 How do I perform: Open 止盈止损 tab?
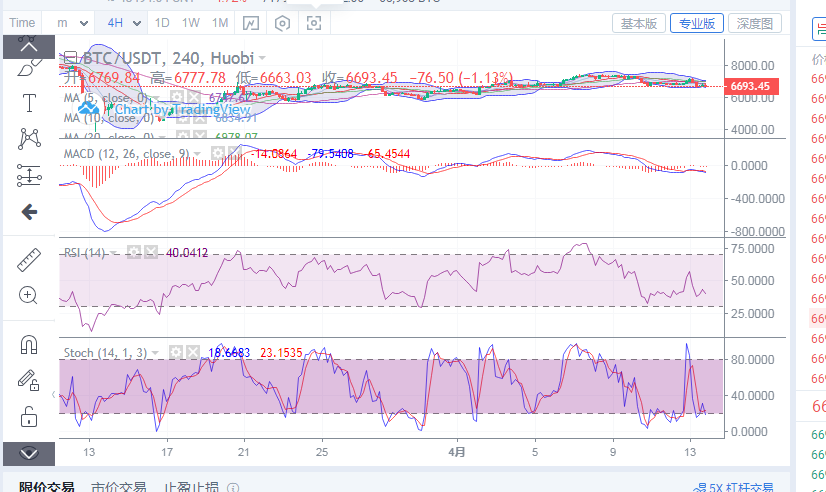coord(191,487)
